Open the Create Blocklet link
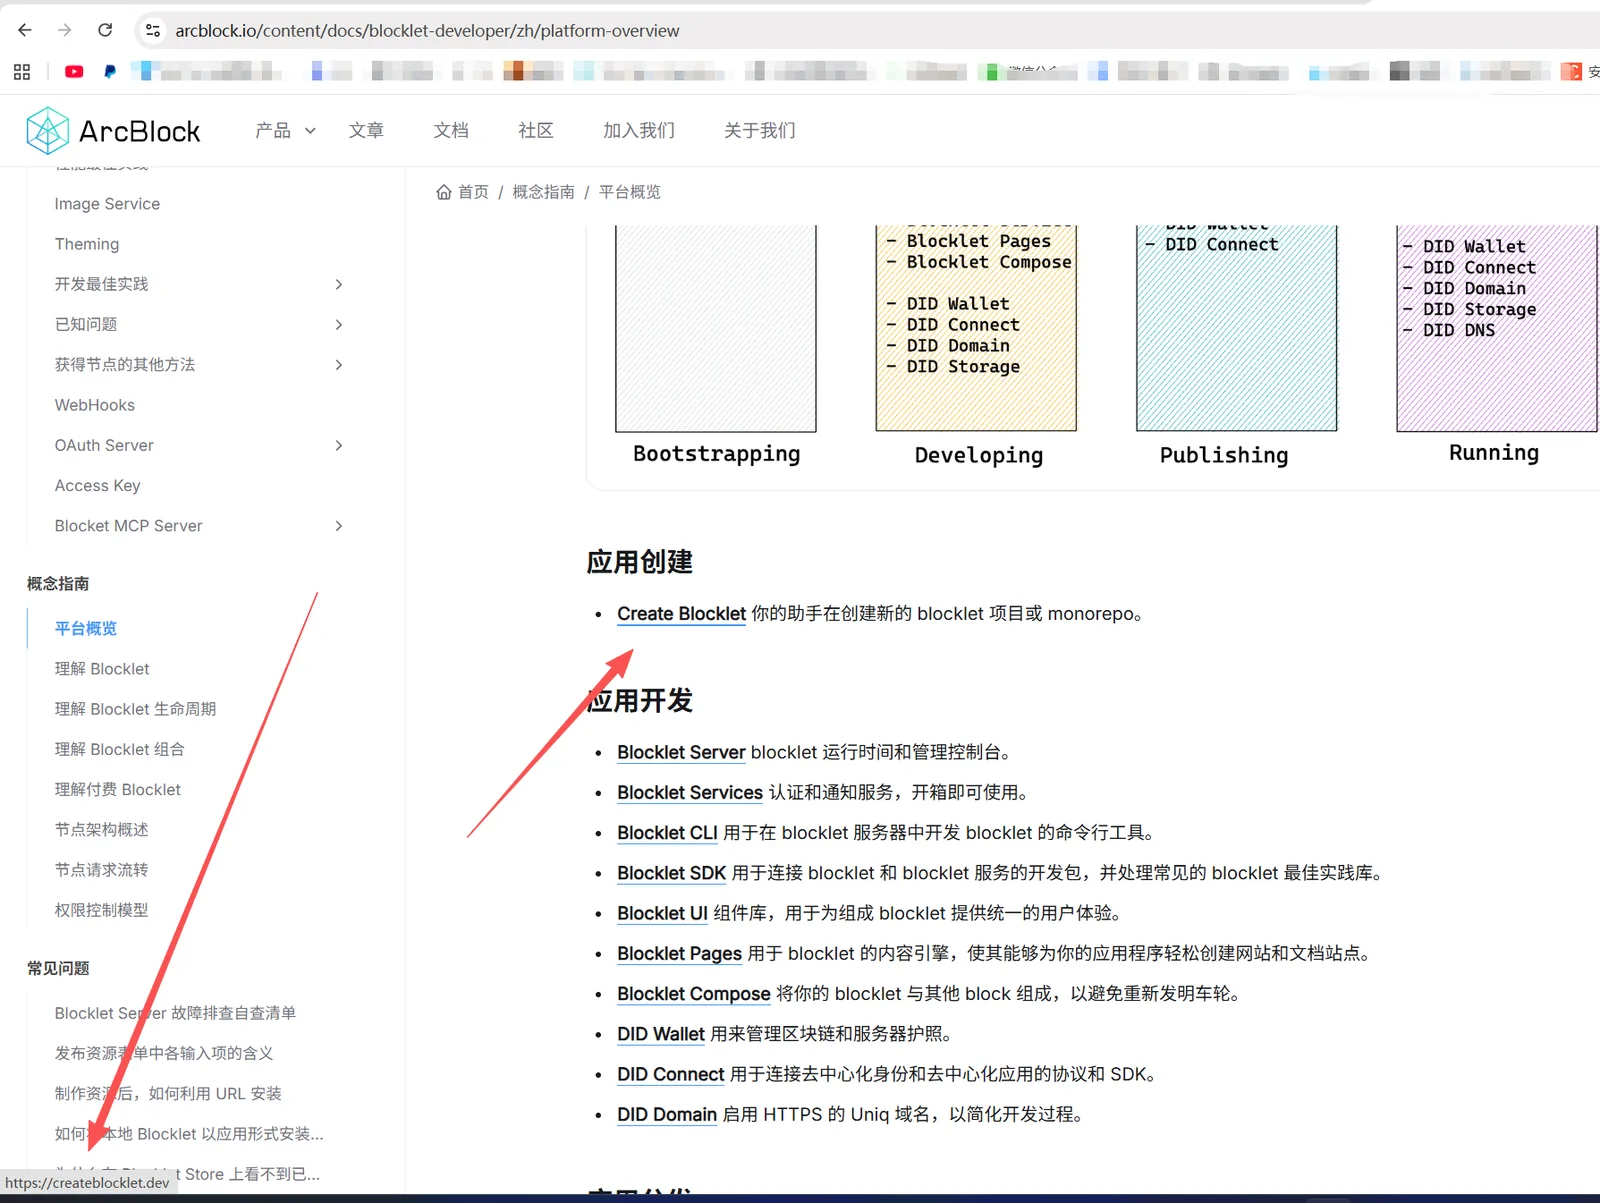Viewport: 1600px width, 1203px height. coord(682,614)
